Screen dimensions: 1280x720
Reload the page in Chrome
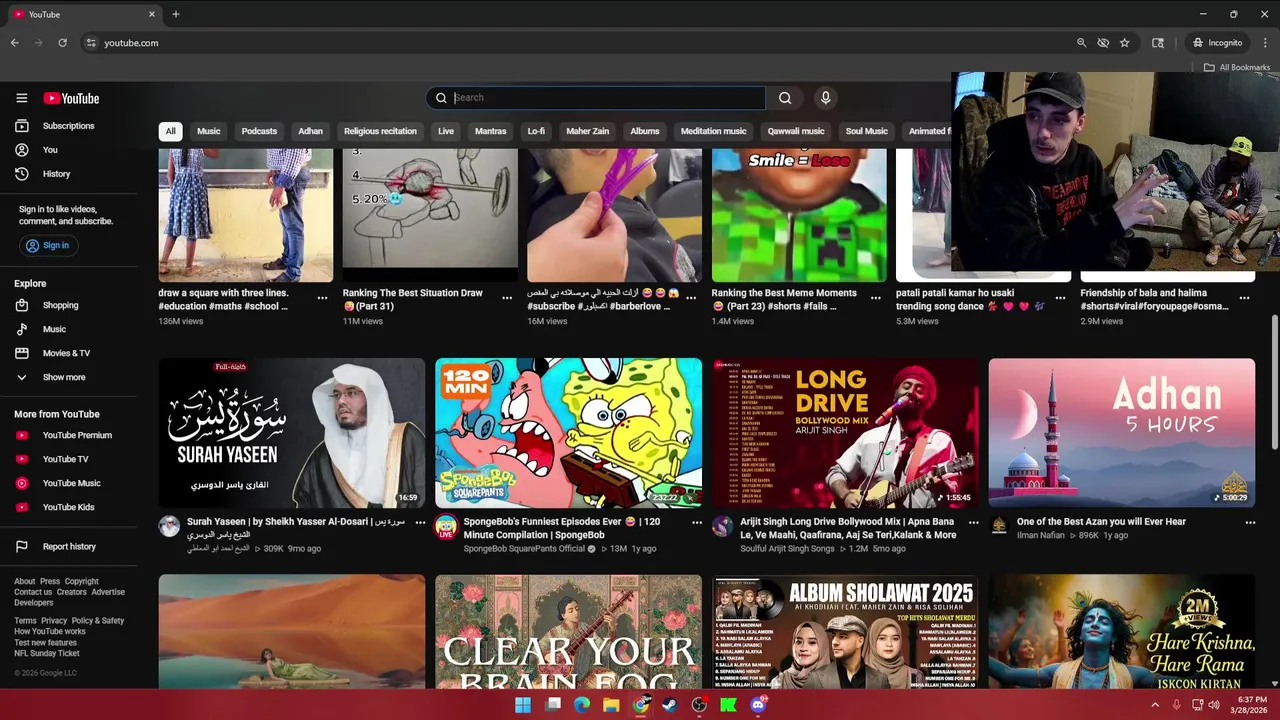pyautogui.click(x=62, y=43)
